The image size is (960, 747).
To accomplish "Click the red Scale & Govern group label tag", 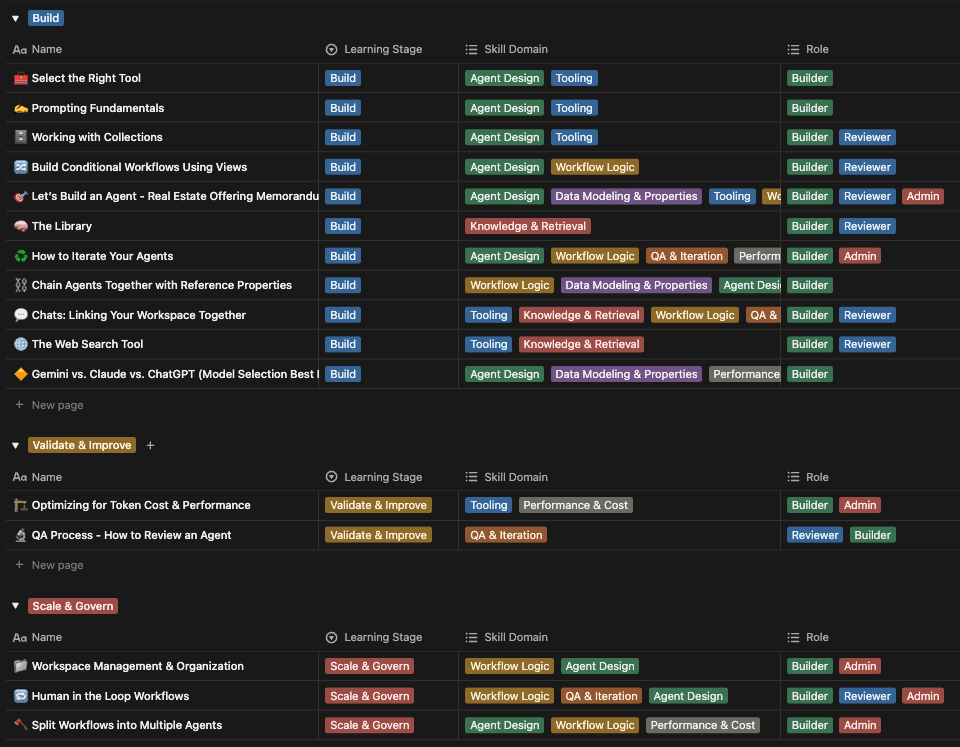I will coord(73,606).
